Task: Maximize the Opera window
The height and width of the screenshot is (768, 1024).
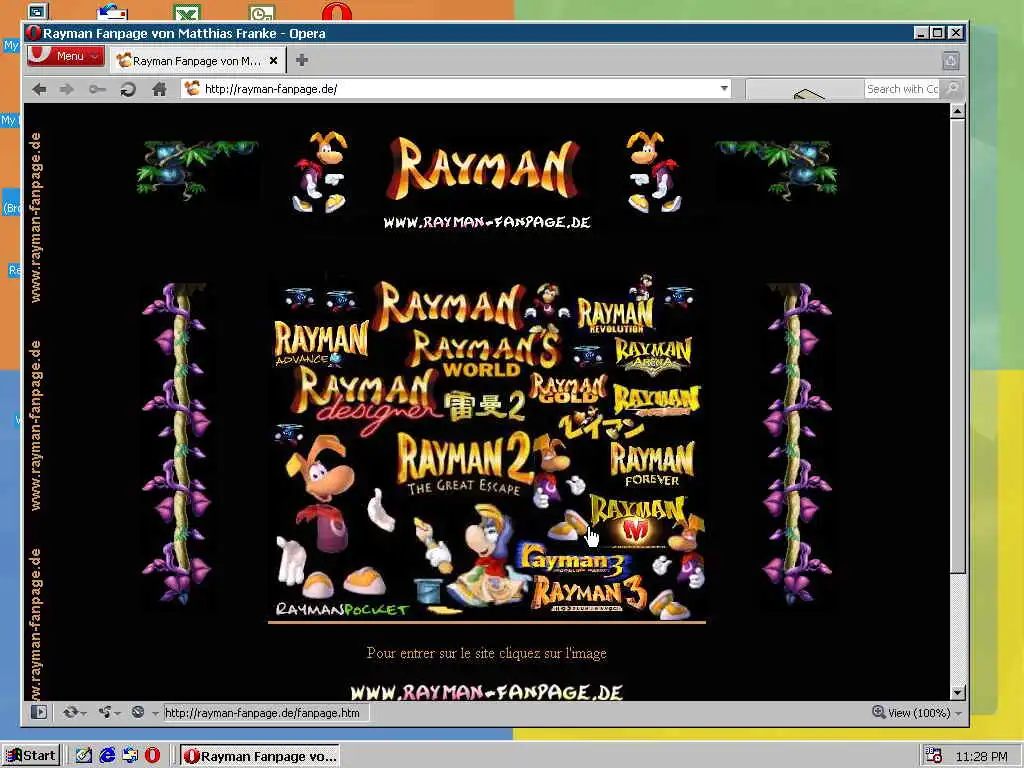Action: (938, 33)
